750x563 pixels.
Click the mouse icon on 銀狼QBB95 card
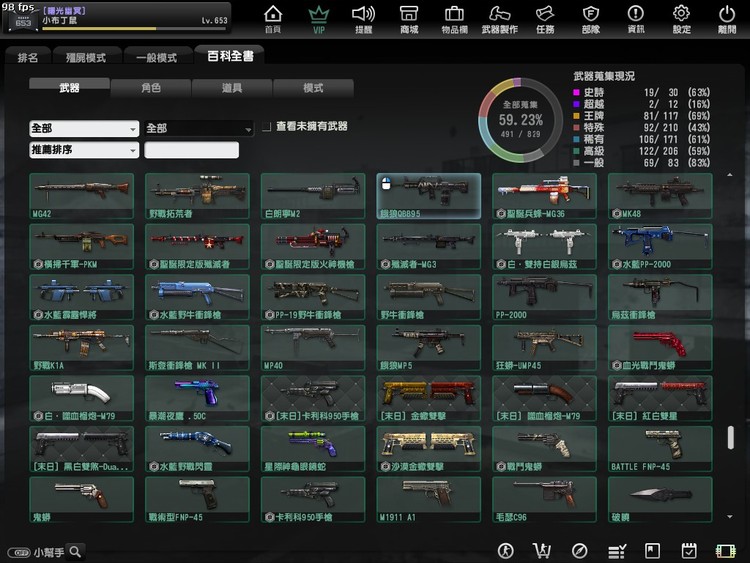coord(386,184)
